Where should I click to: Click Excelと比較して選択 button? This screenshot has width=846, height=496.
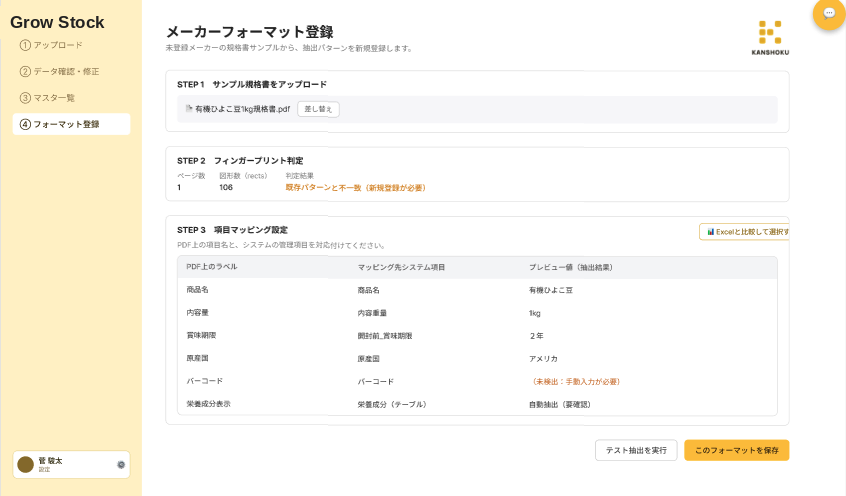[745, 232]
